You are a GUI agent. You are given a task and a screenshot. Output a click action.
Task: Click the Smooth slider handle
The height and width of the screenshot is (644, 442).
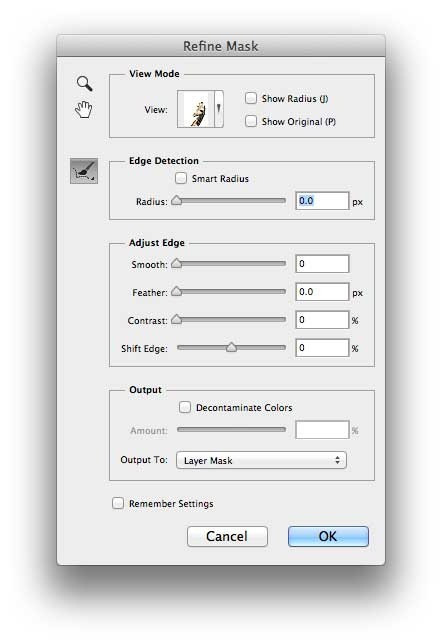pyautogui.click(x=177, y=263)
